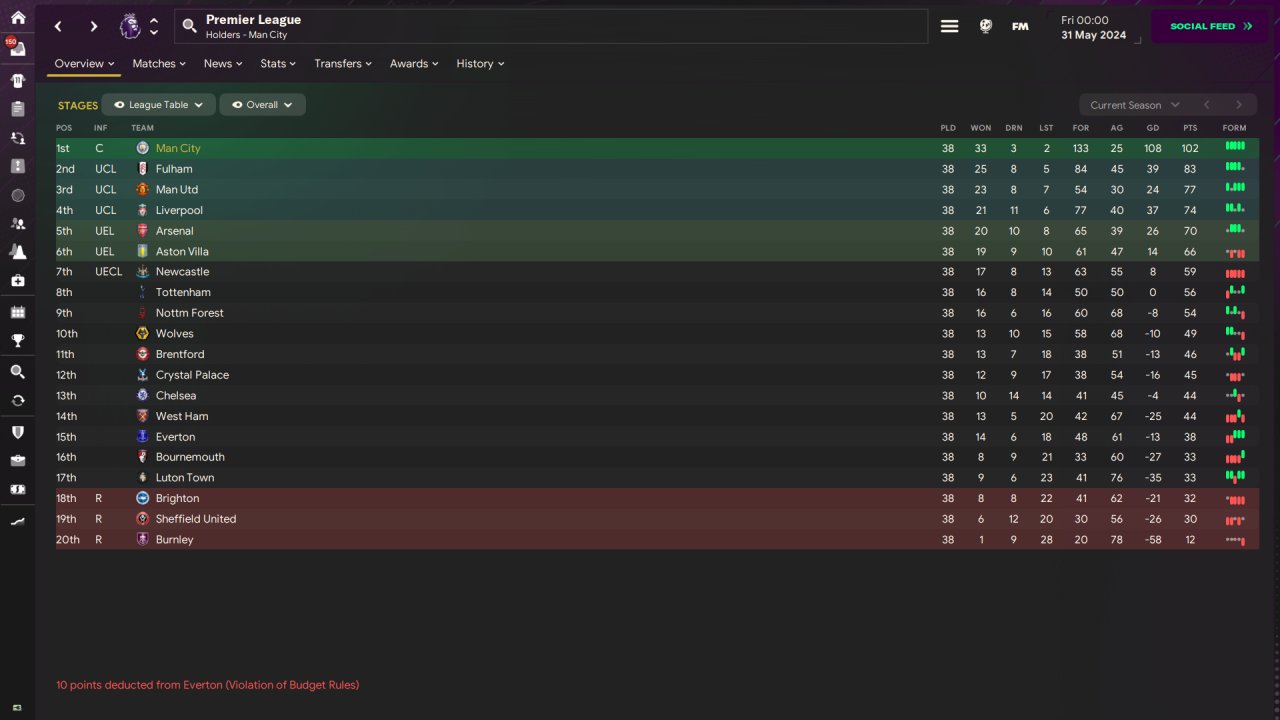Click the search input field

[551, 27]
